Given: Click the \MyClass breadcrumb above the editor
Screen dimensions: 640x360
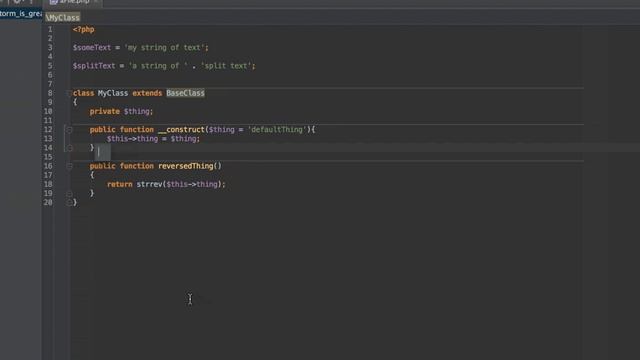Looking at the screenshot, I should click(x=63, y=18).
